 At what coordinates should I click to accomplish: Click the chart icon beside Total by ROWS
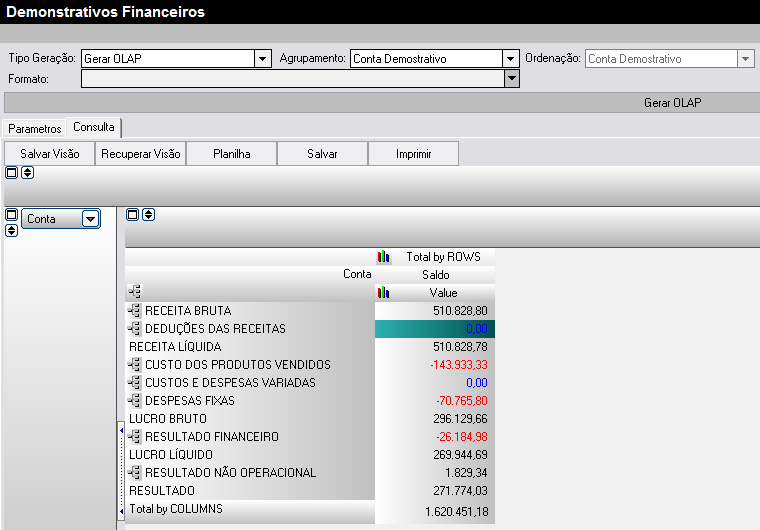pos(383,257)
